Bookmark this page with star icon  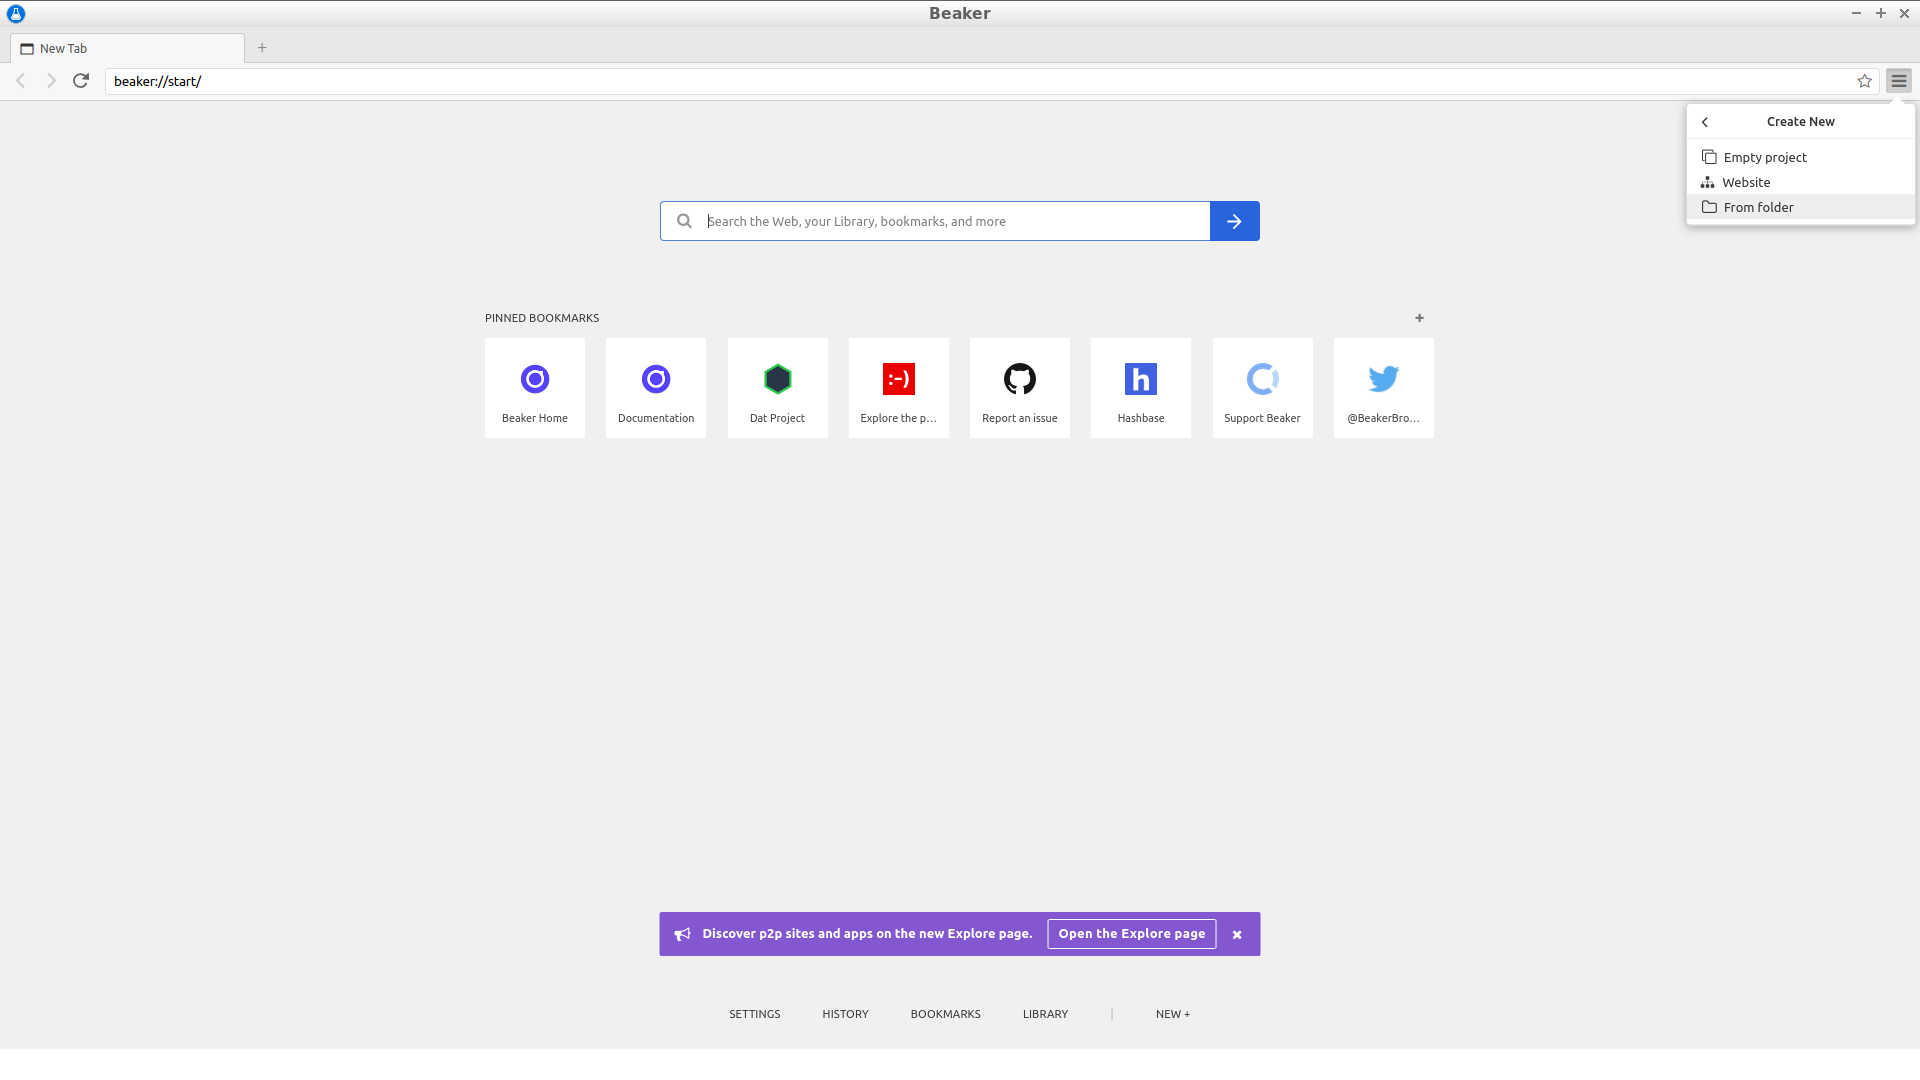click(1864, 81)
